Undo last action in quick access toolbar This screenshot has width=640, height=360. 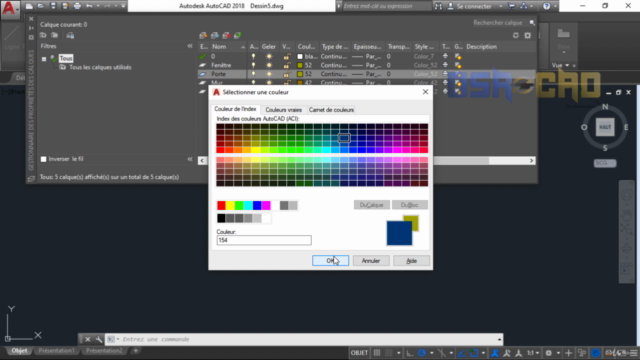pos(89,6)
